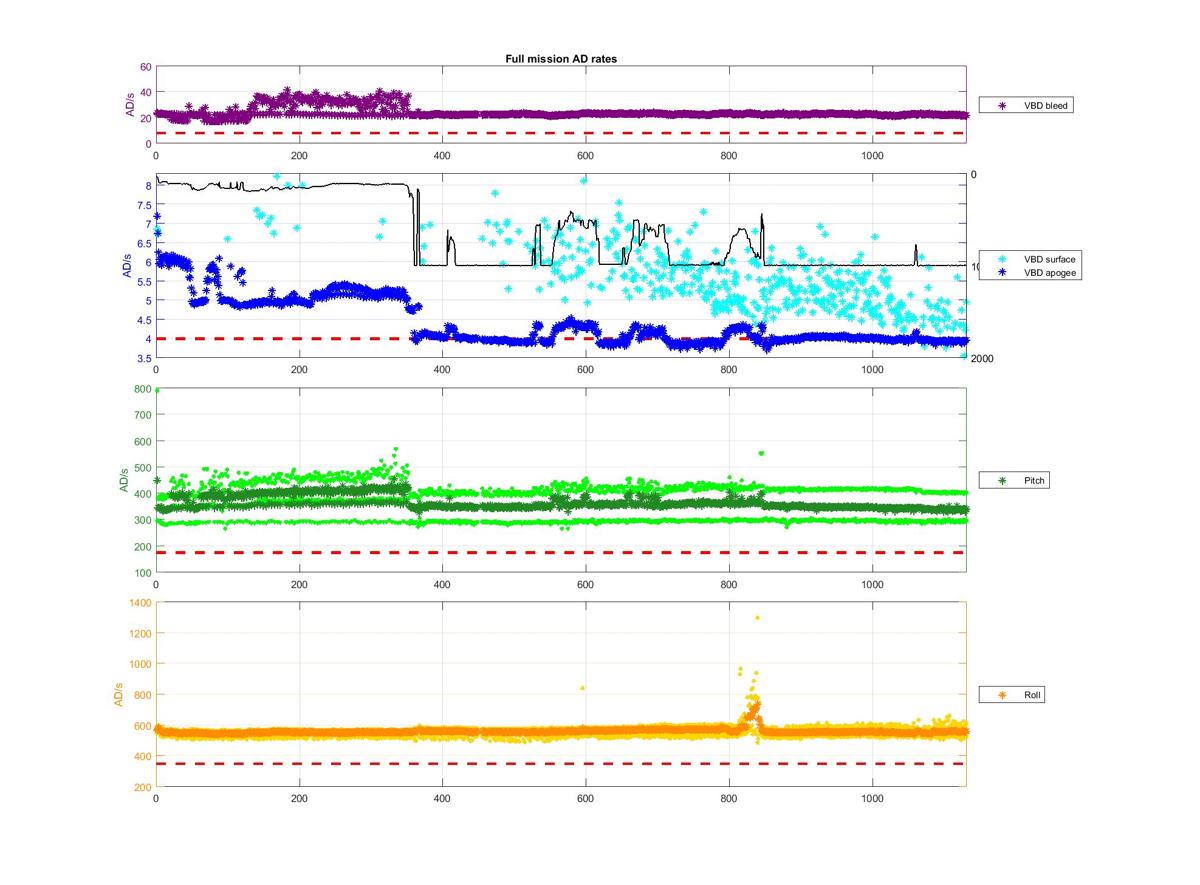Click the orange AD/s label of roll plot
1200x885 pixels.
pos(118,694)
